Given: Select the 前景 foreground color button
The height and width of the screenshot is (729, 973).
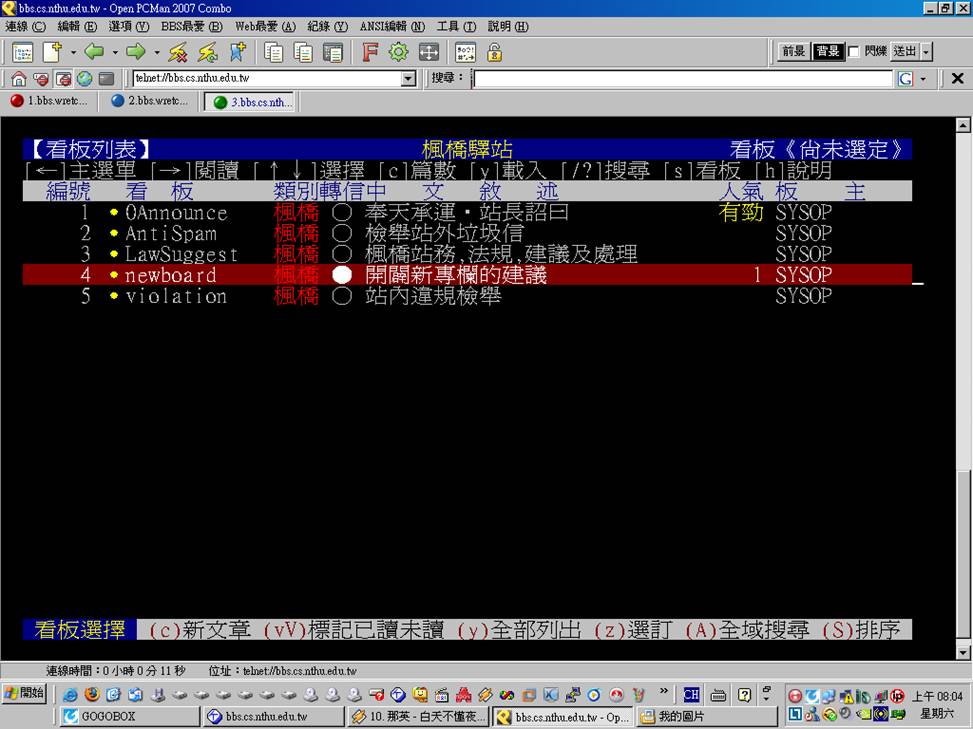Looking at the screenshot, I should [x=794, y=51].
